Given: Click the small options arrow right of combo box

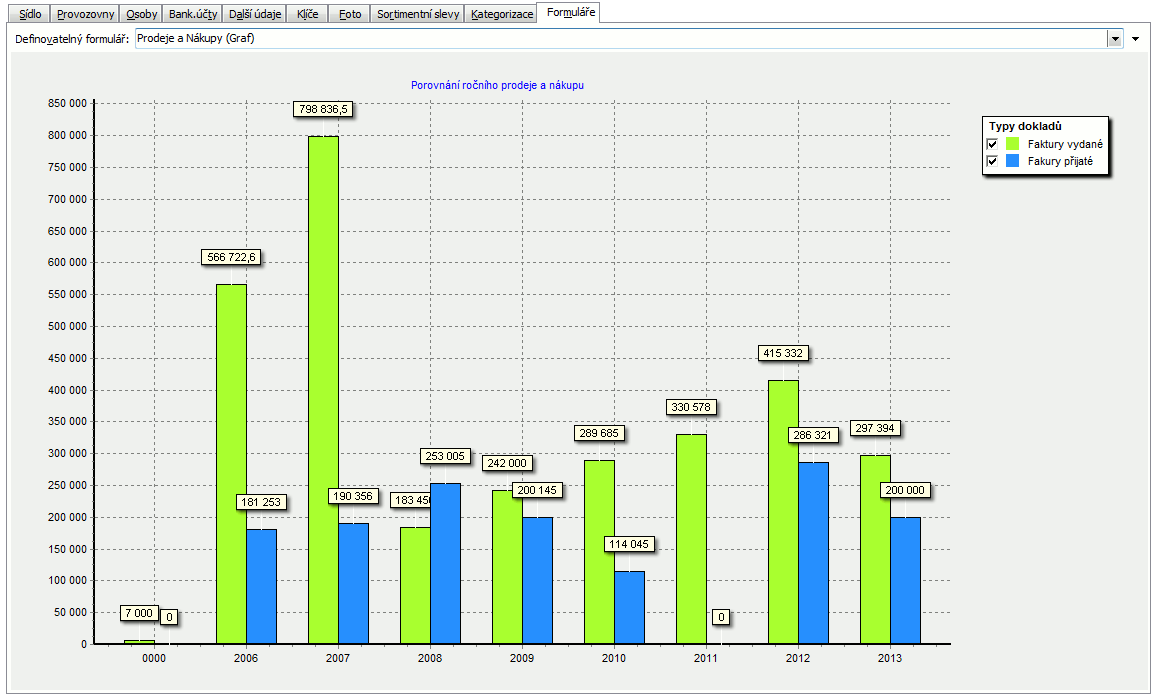Looking at the screenshot, I should click(x=1135, y=39).
